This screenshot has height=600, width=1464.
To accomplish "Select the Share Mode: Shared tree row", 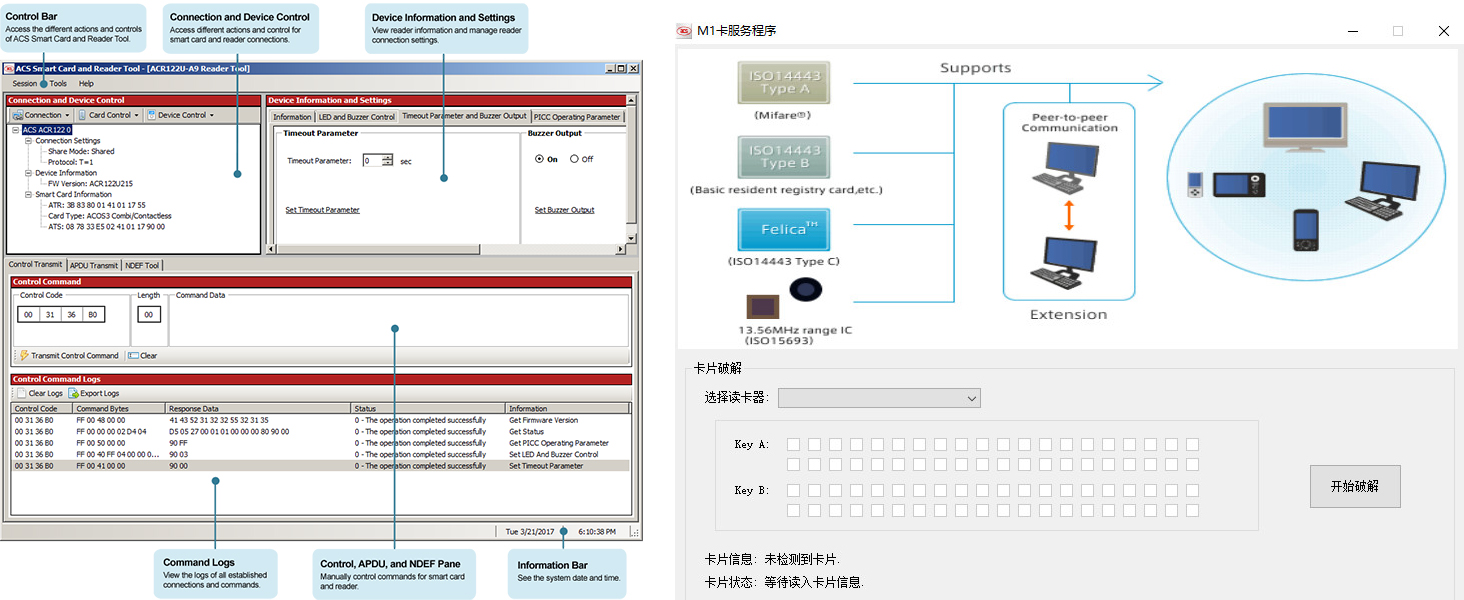I will 81,152.
